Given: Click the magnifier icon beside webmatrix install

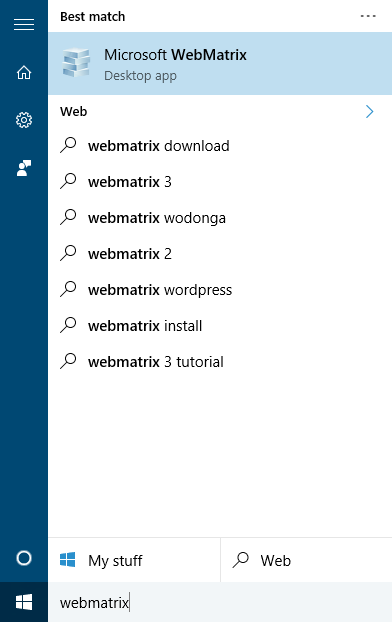Looking at the screenshot, I should point(68,325).
